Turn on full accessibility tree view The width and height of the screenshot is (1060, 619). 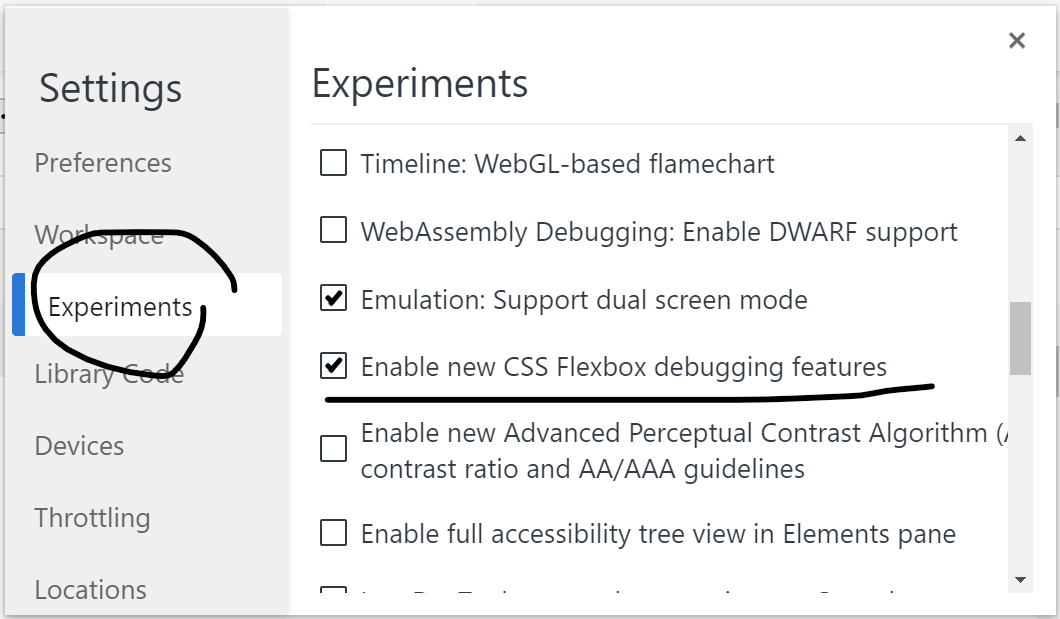(x=331, y=534)
